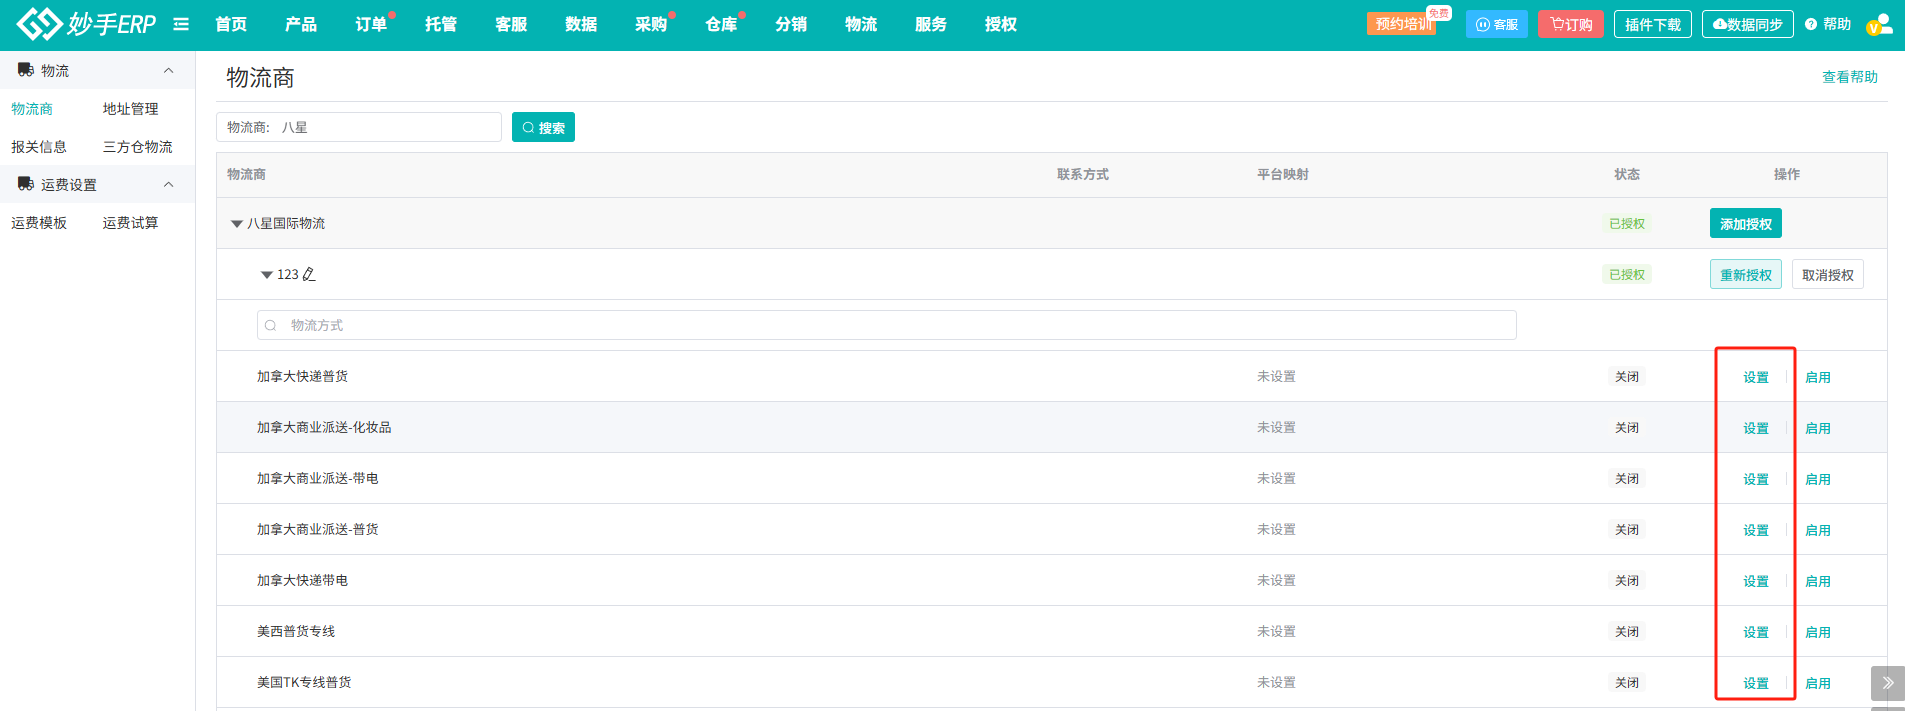Click 启用 for 美国TK专线普货
The image size is (1905, 711).
(1818, 683)
